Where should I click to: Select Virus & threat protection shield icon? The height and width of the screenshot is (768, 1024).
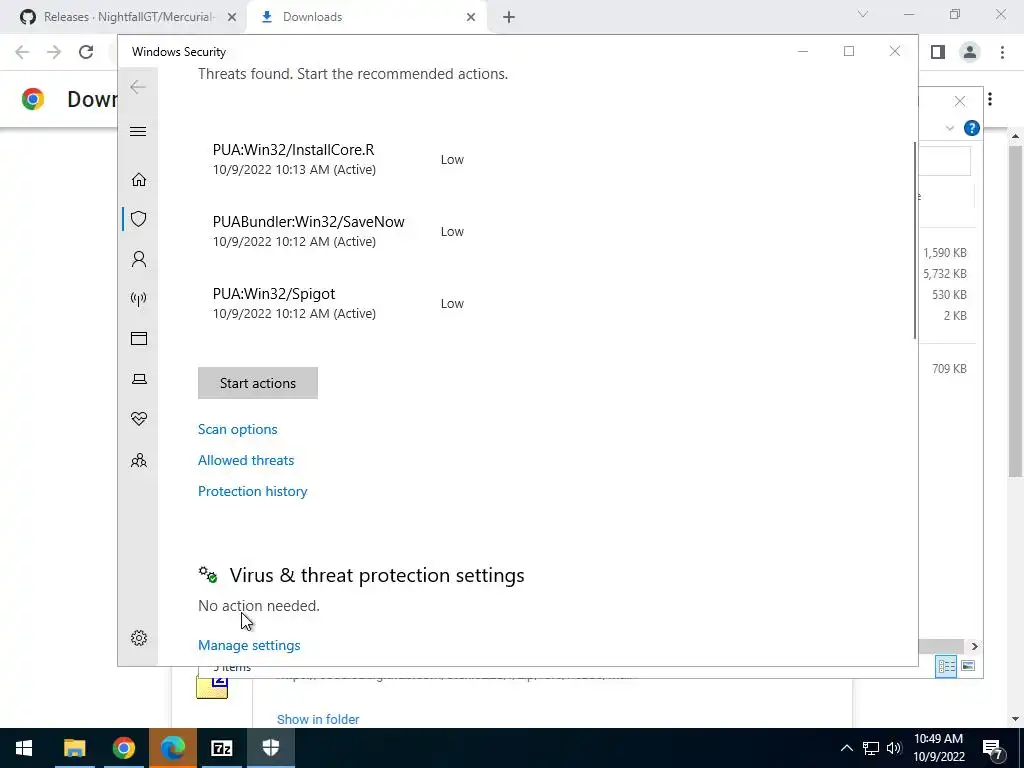click(138, 219)
